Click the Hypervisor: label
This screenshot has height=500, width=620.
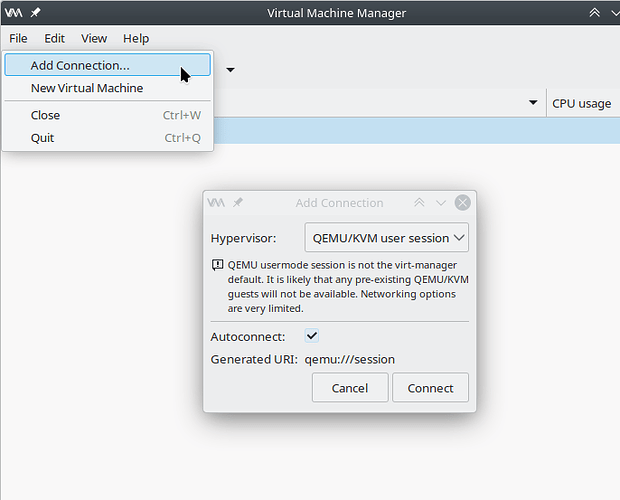pyautogui.click(x=243, y=238)
